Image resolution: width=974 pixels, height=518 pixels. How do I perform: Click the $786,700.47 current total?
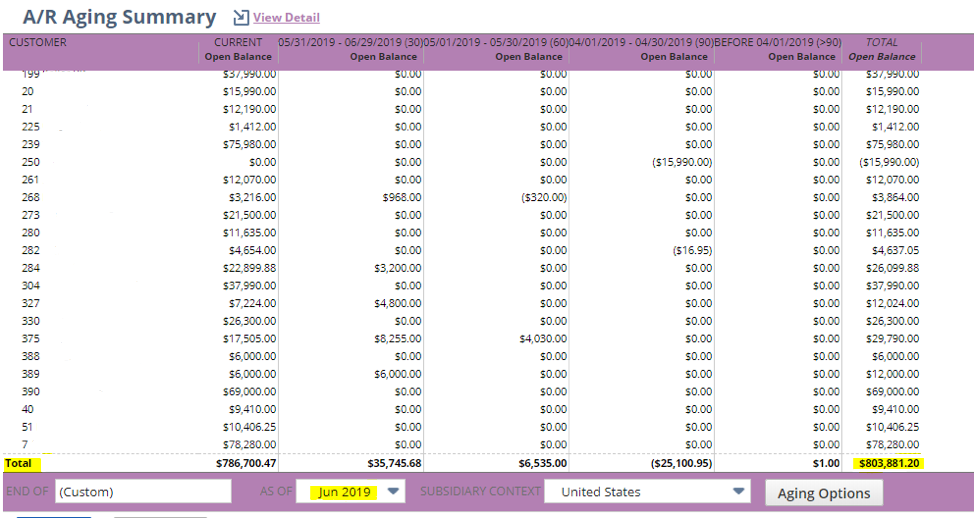(x=245, y=463)
